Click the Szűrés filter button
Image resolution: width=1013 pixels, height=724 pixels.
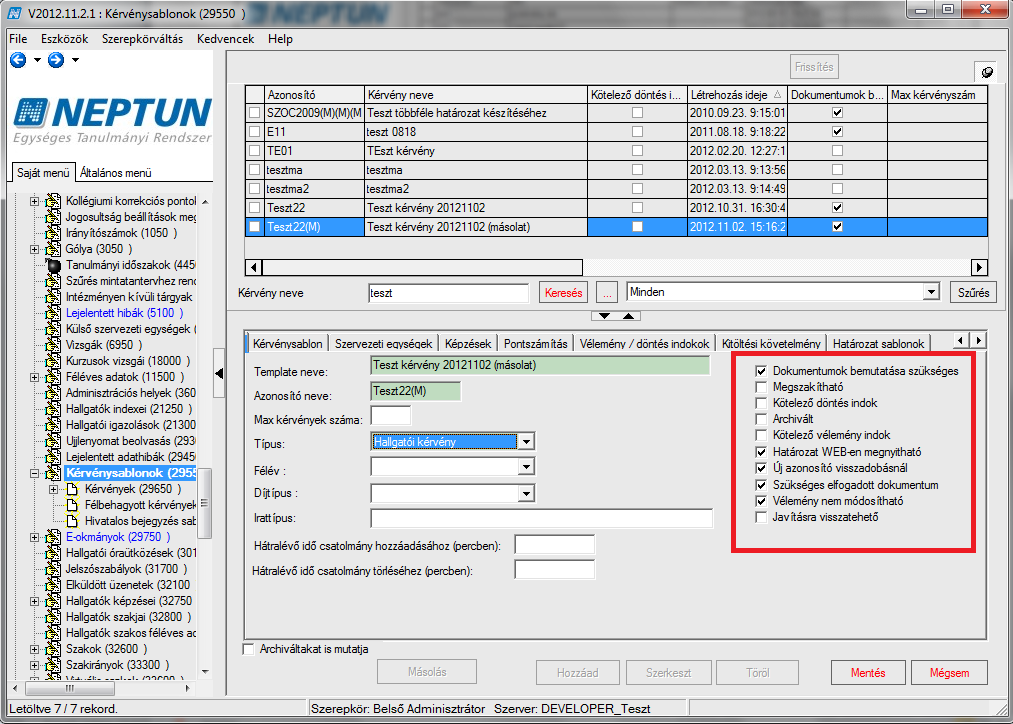point(974,293)
